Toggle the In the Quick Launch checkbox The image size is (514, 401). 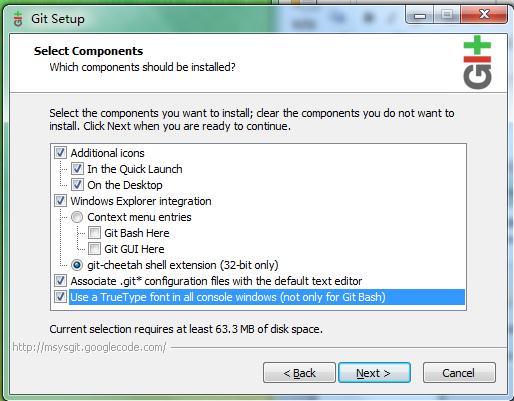point(77,169)
